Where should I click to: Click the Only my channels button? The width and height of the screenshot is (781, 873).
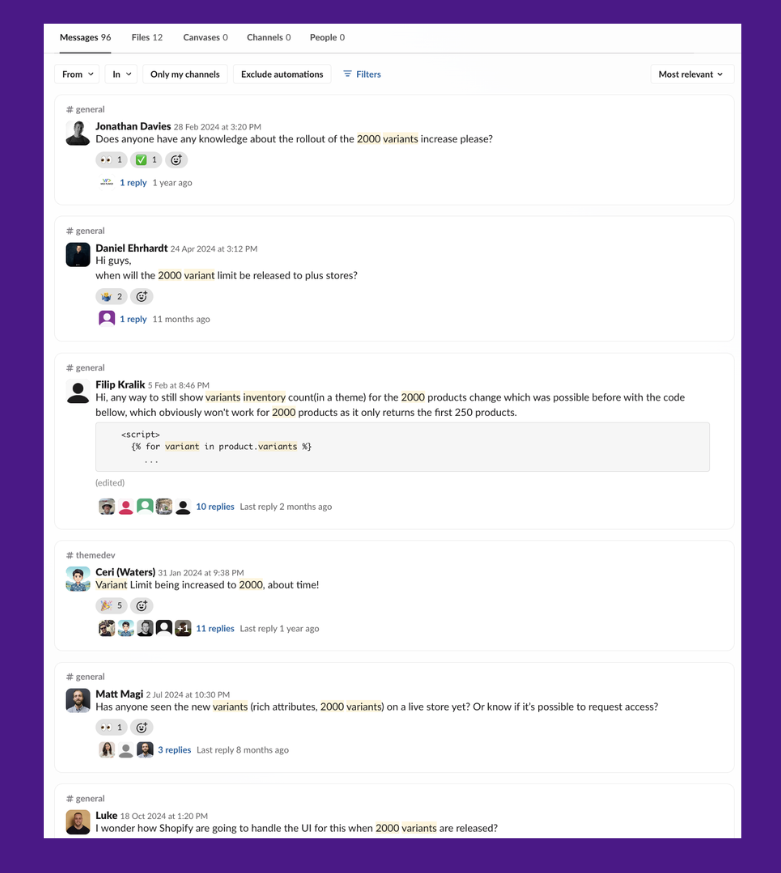point(185,74)
